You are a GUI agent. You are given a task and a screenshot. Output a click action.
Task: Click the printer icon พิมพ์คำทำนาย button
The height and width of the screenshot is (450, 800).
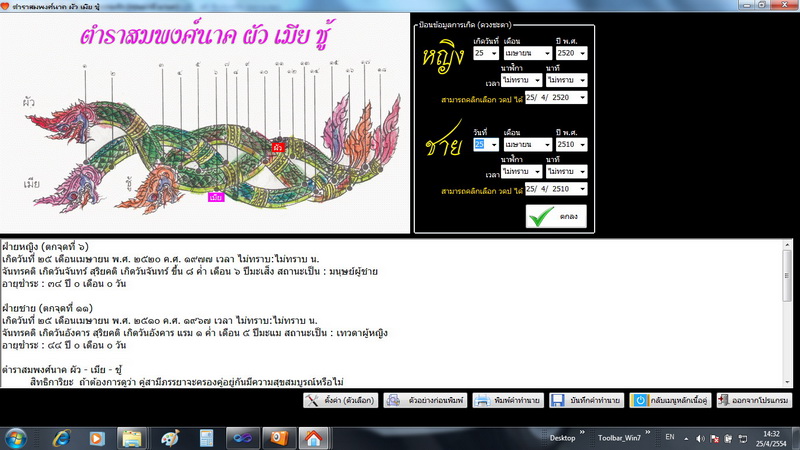point(508,401)
